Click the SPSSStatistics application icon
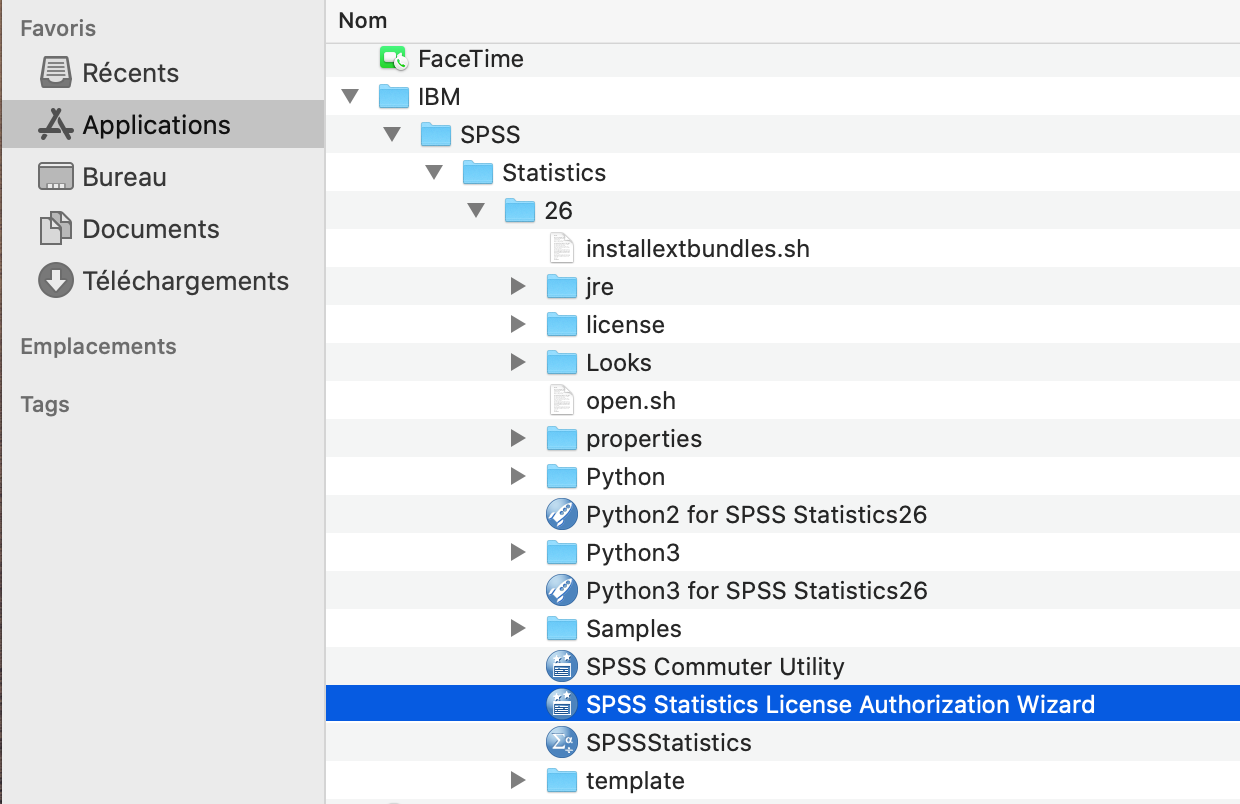 pyautogui.click(x=562, y=742)
